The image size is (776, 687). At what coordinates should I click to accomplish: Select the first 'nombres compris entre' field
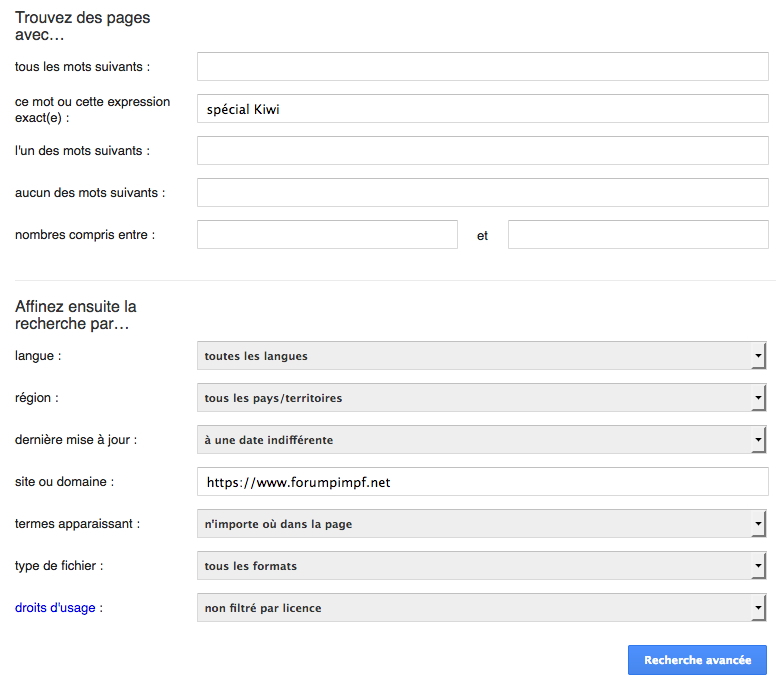[327, 235]
